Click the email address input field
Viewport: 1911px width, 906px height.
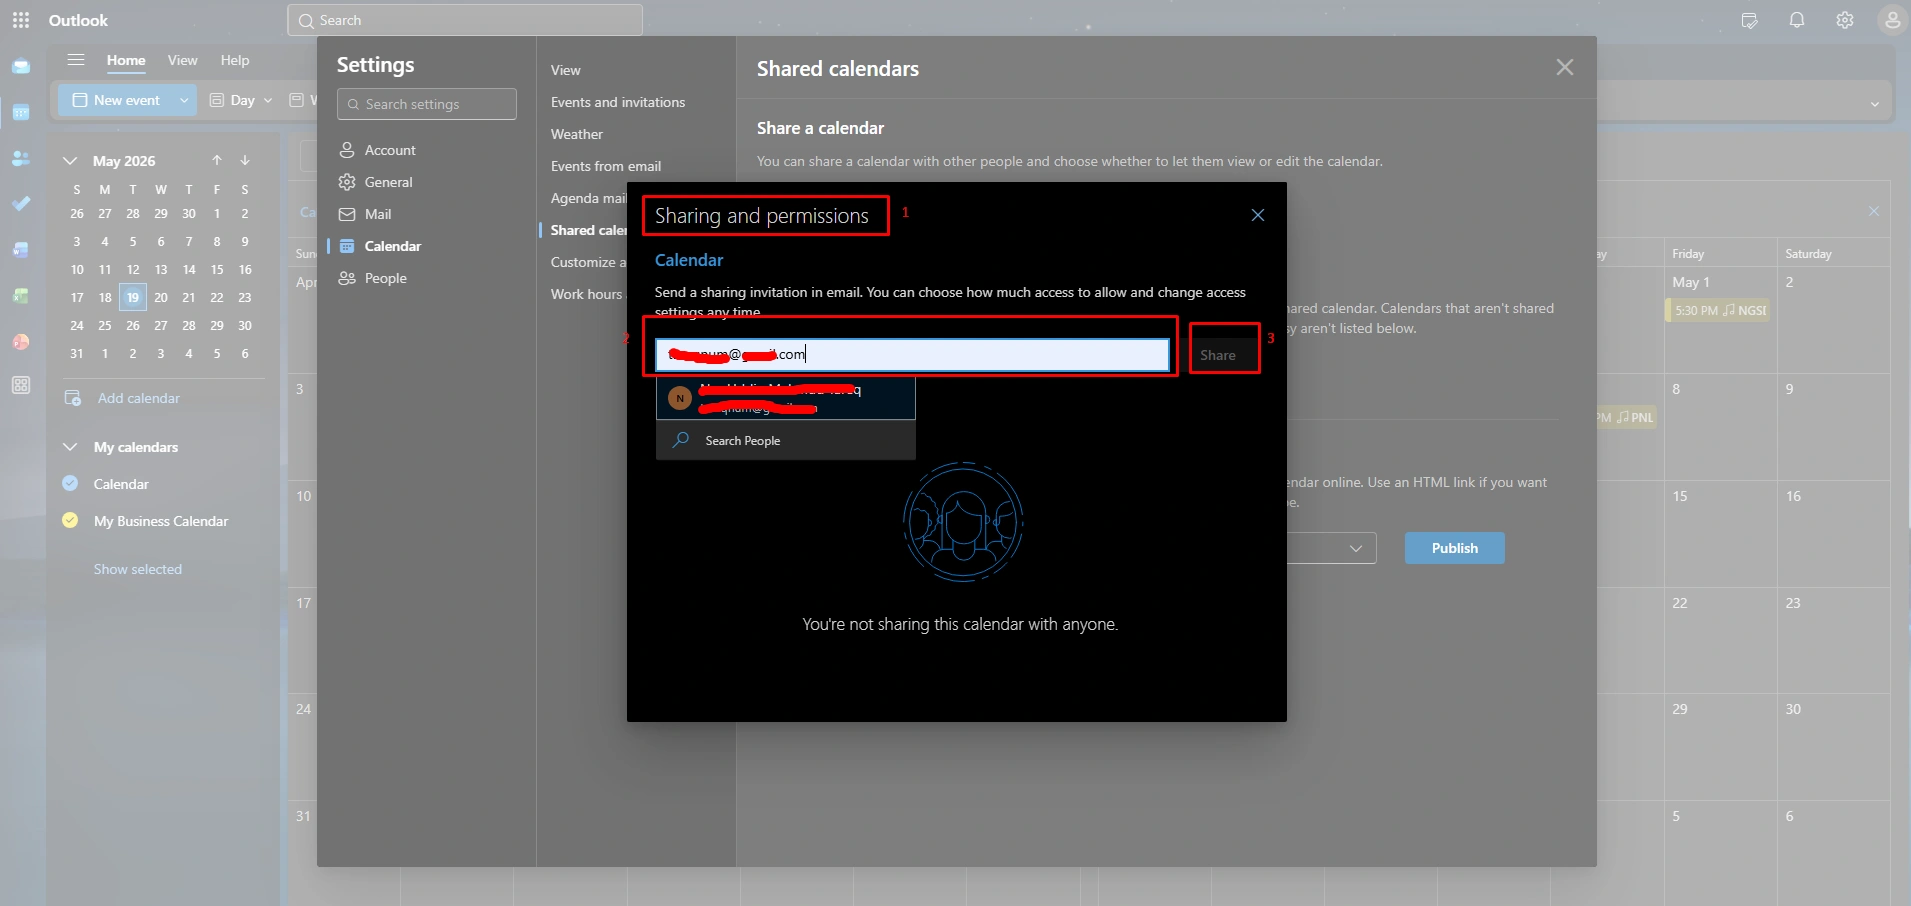point(912,355)
